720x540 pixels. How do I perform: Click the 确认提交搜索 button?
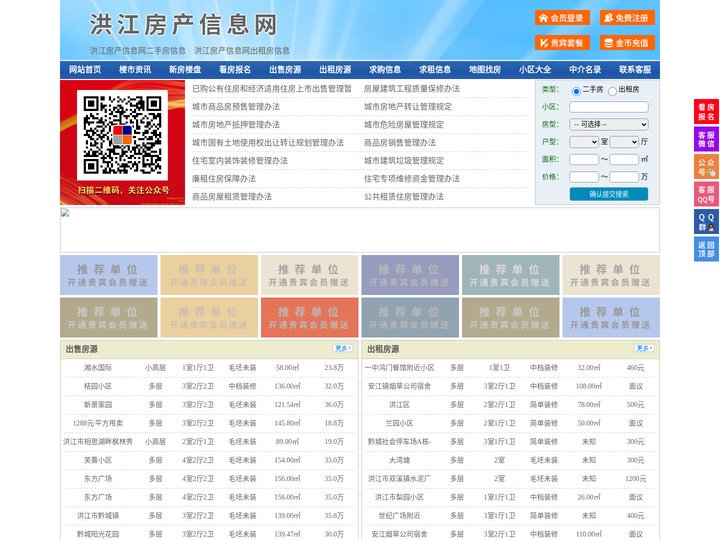coord(609,194)
